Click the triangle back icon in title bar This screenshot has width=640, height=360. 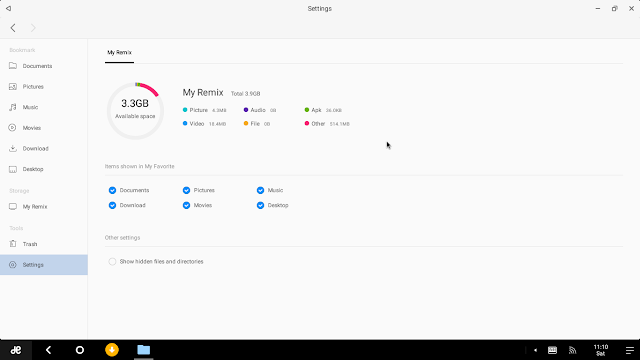coord(8,8)
